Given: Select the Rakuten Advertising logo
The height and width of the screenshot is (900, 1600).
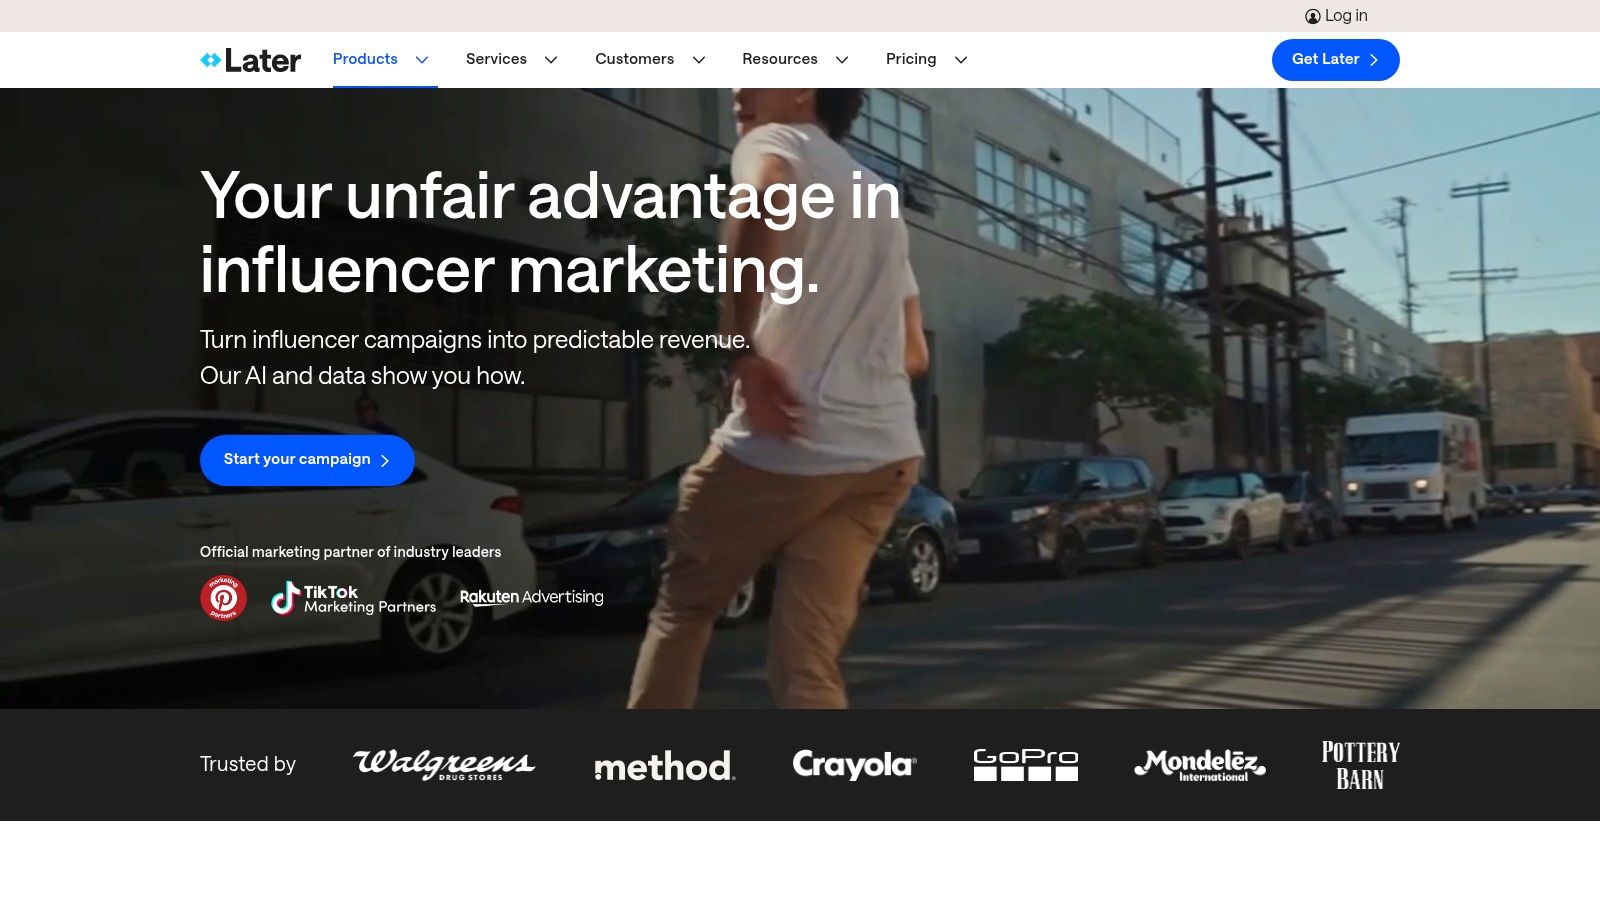Looking at the screenshot, I should [x=531, y=597].
